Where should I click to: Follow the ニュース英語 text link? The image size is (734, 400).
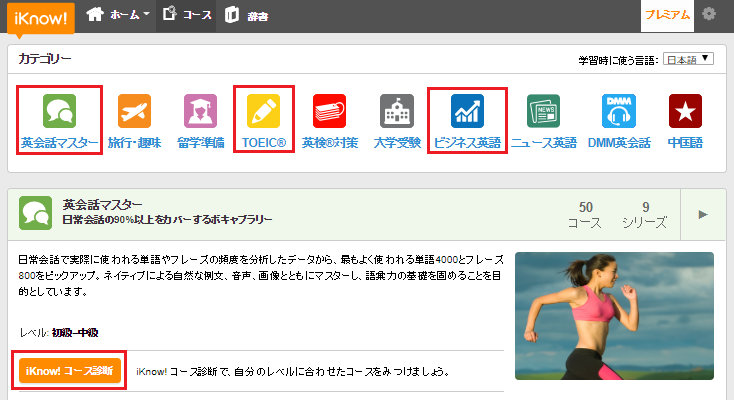543,142
